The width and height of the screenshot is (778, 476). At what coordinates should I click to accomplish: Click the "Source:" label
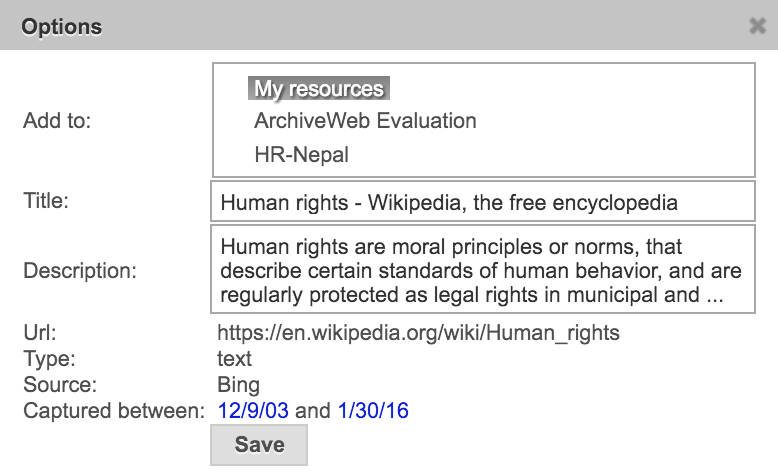59,385
